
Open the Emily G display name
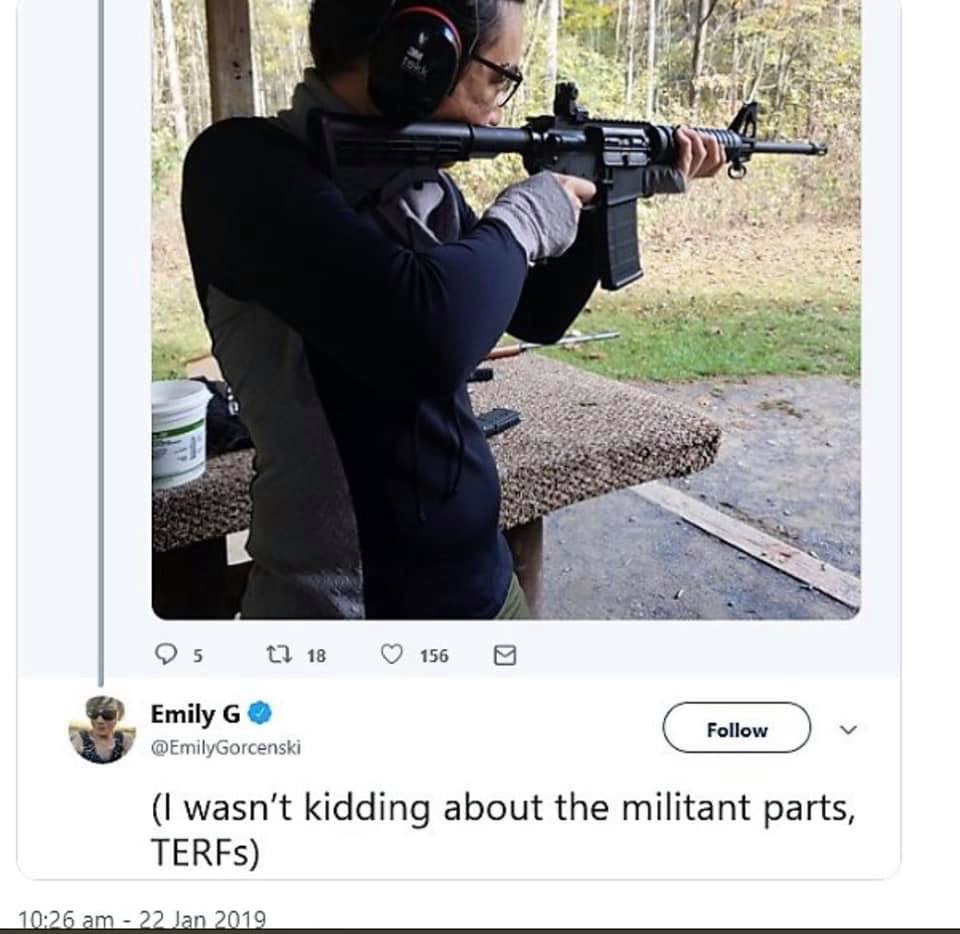195,714
